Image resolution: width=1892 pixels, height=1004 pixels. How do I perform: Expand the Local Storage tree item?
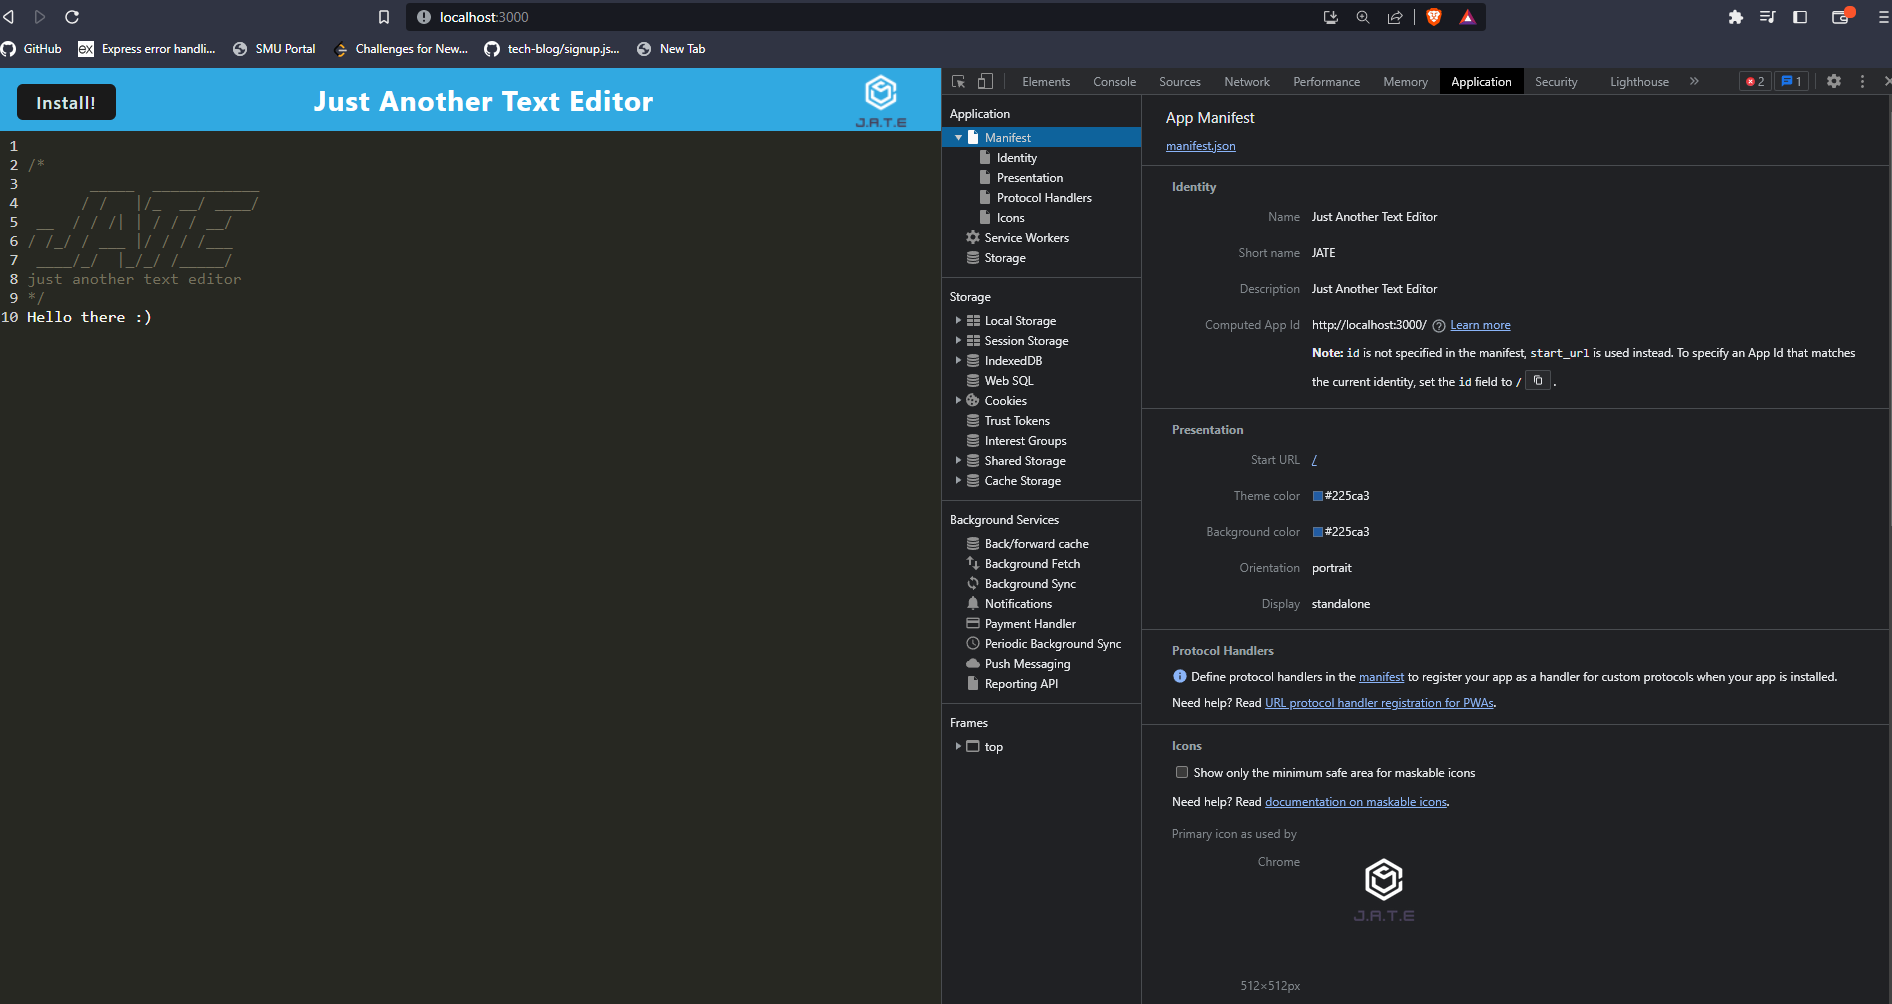coord(959,320)
